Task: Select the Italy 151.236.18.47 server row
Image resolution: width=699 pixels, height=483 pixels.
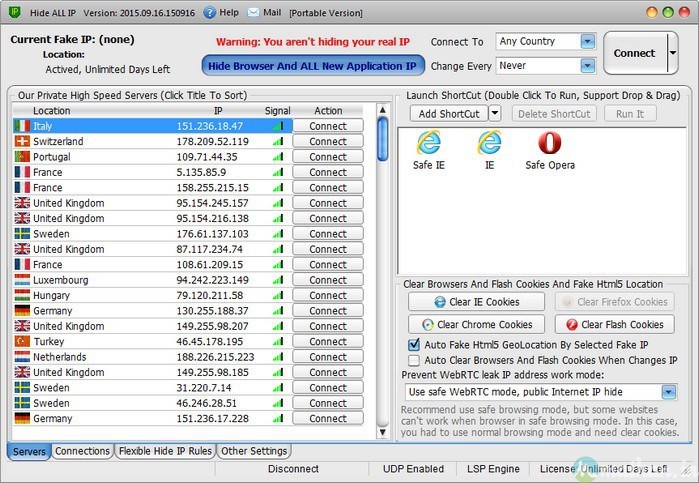Action: (x=152, y=126)
